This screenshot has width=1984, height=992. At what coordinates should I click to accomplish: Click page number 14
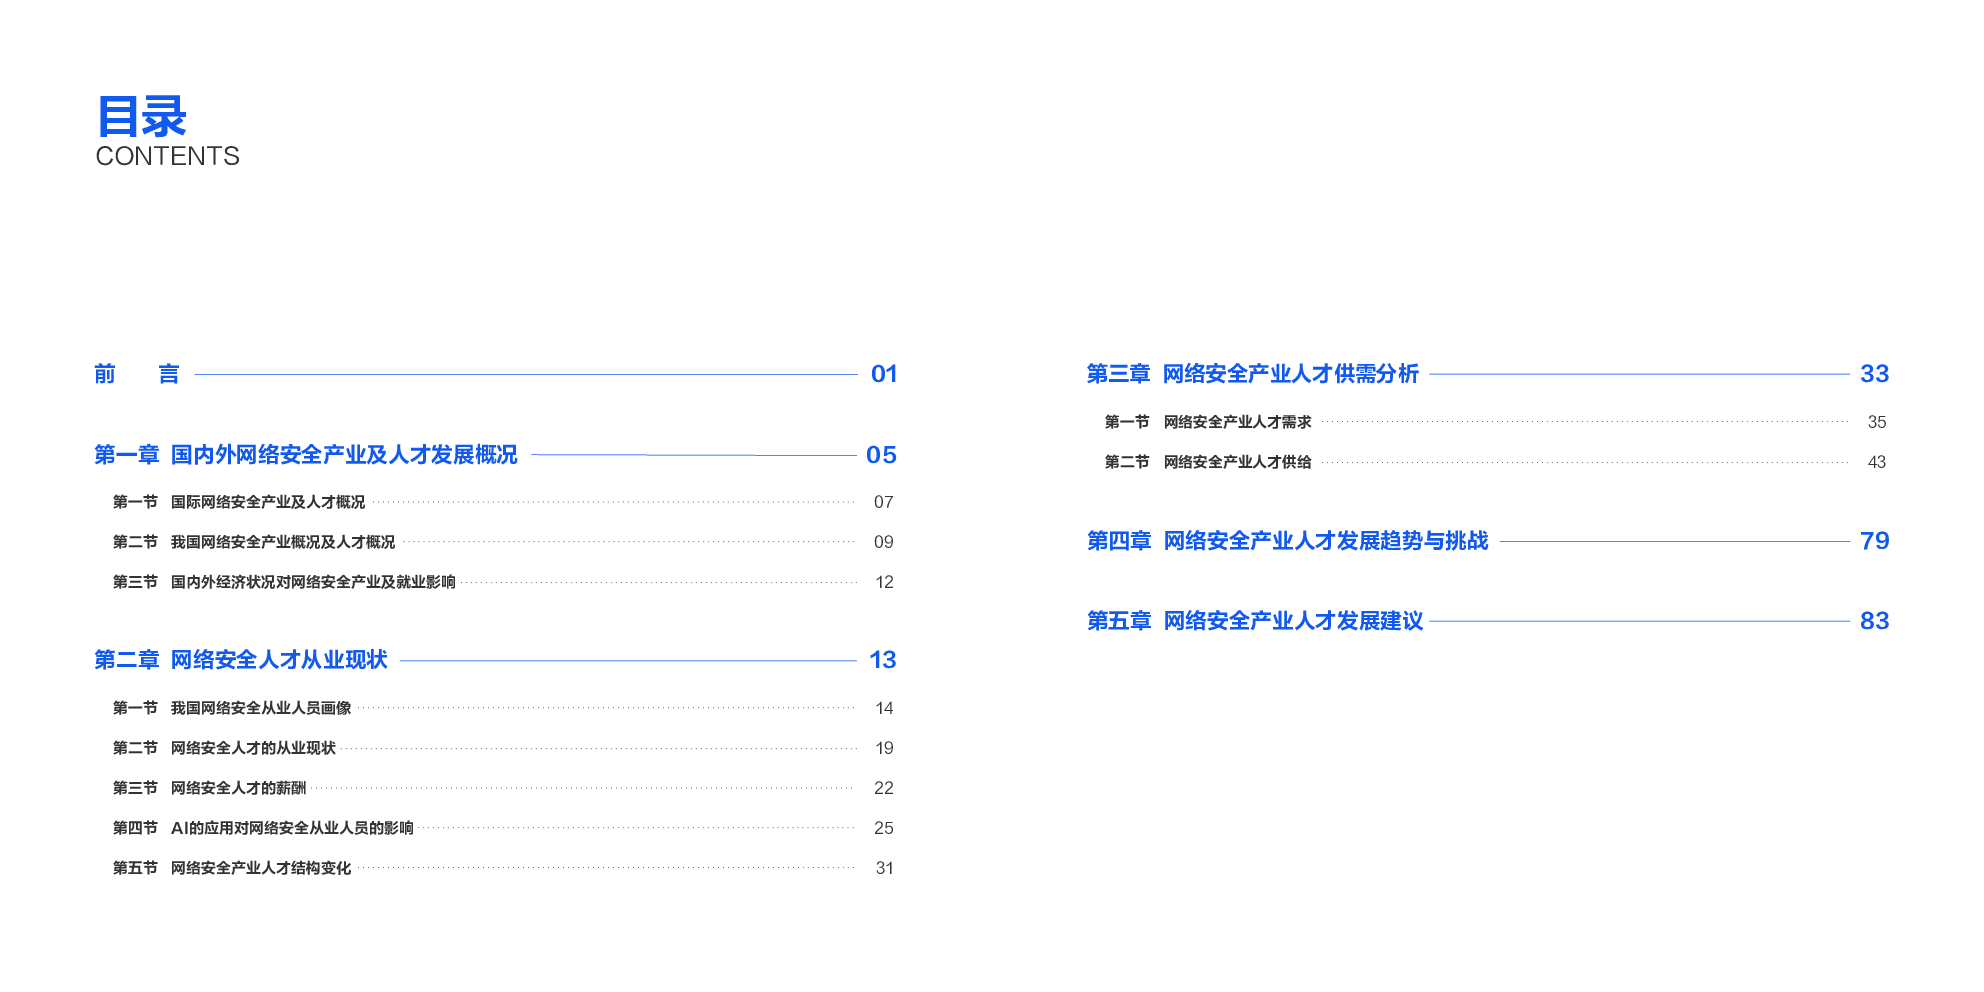coord(884,708)
